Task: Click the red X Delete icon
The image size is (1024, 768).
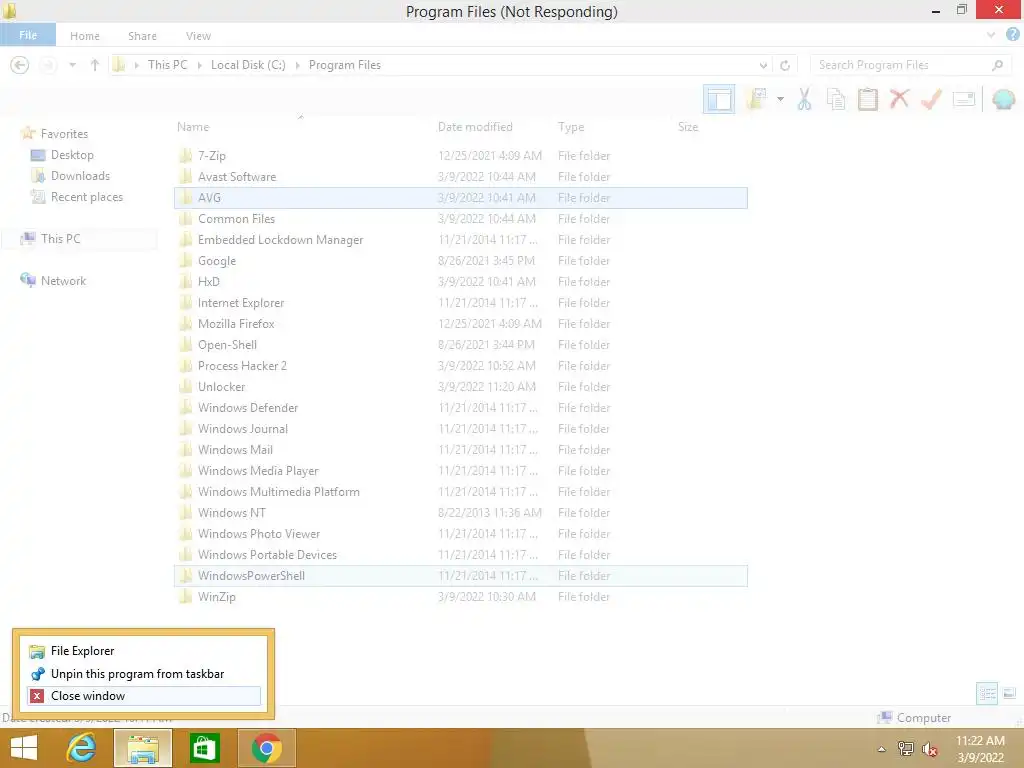Action: tap(899, 99)
